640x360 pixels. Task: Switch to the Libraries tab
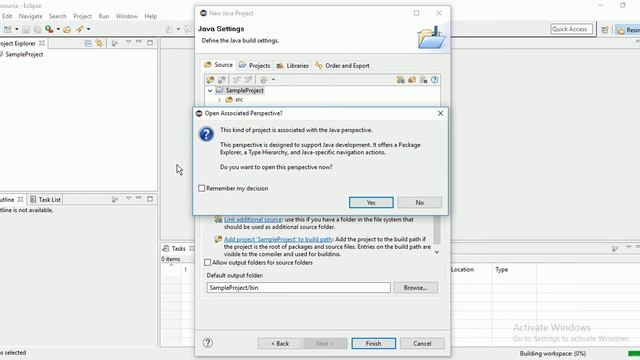pyautogui.click(x=293, y=65)
